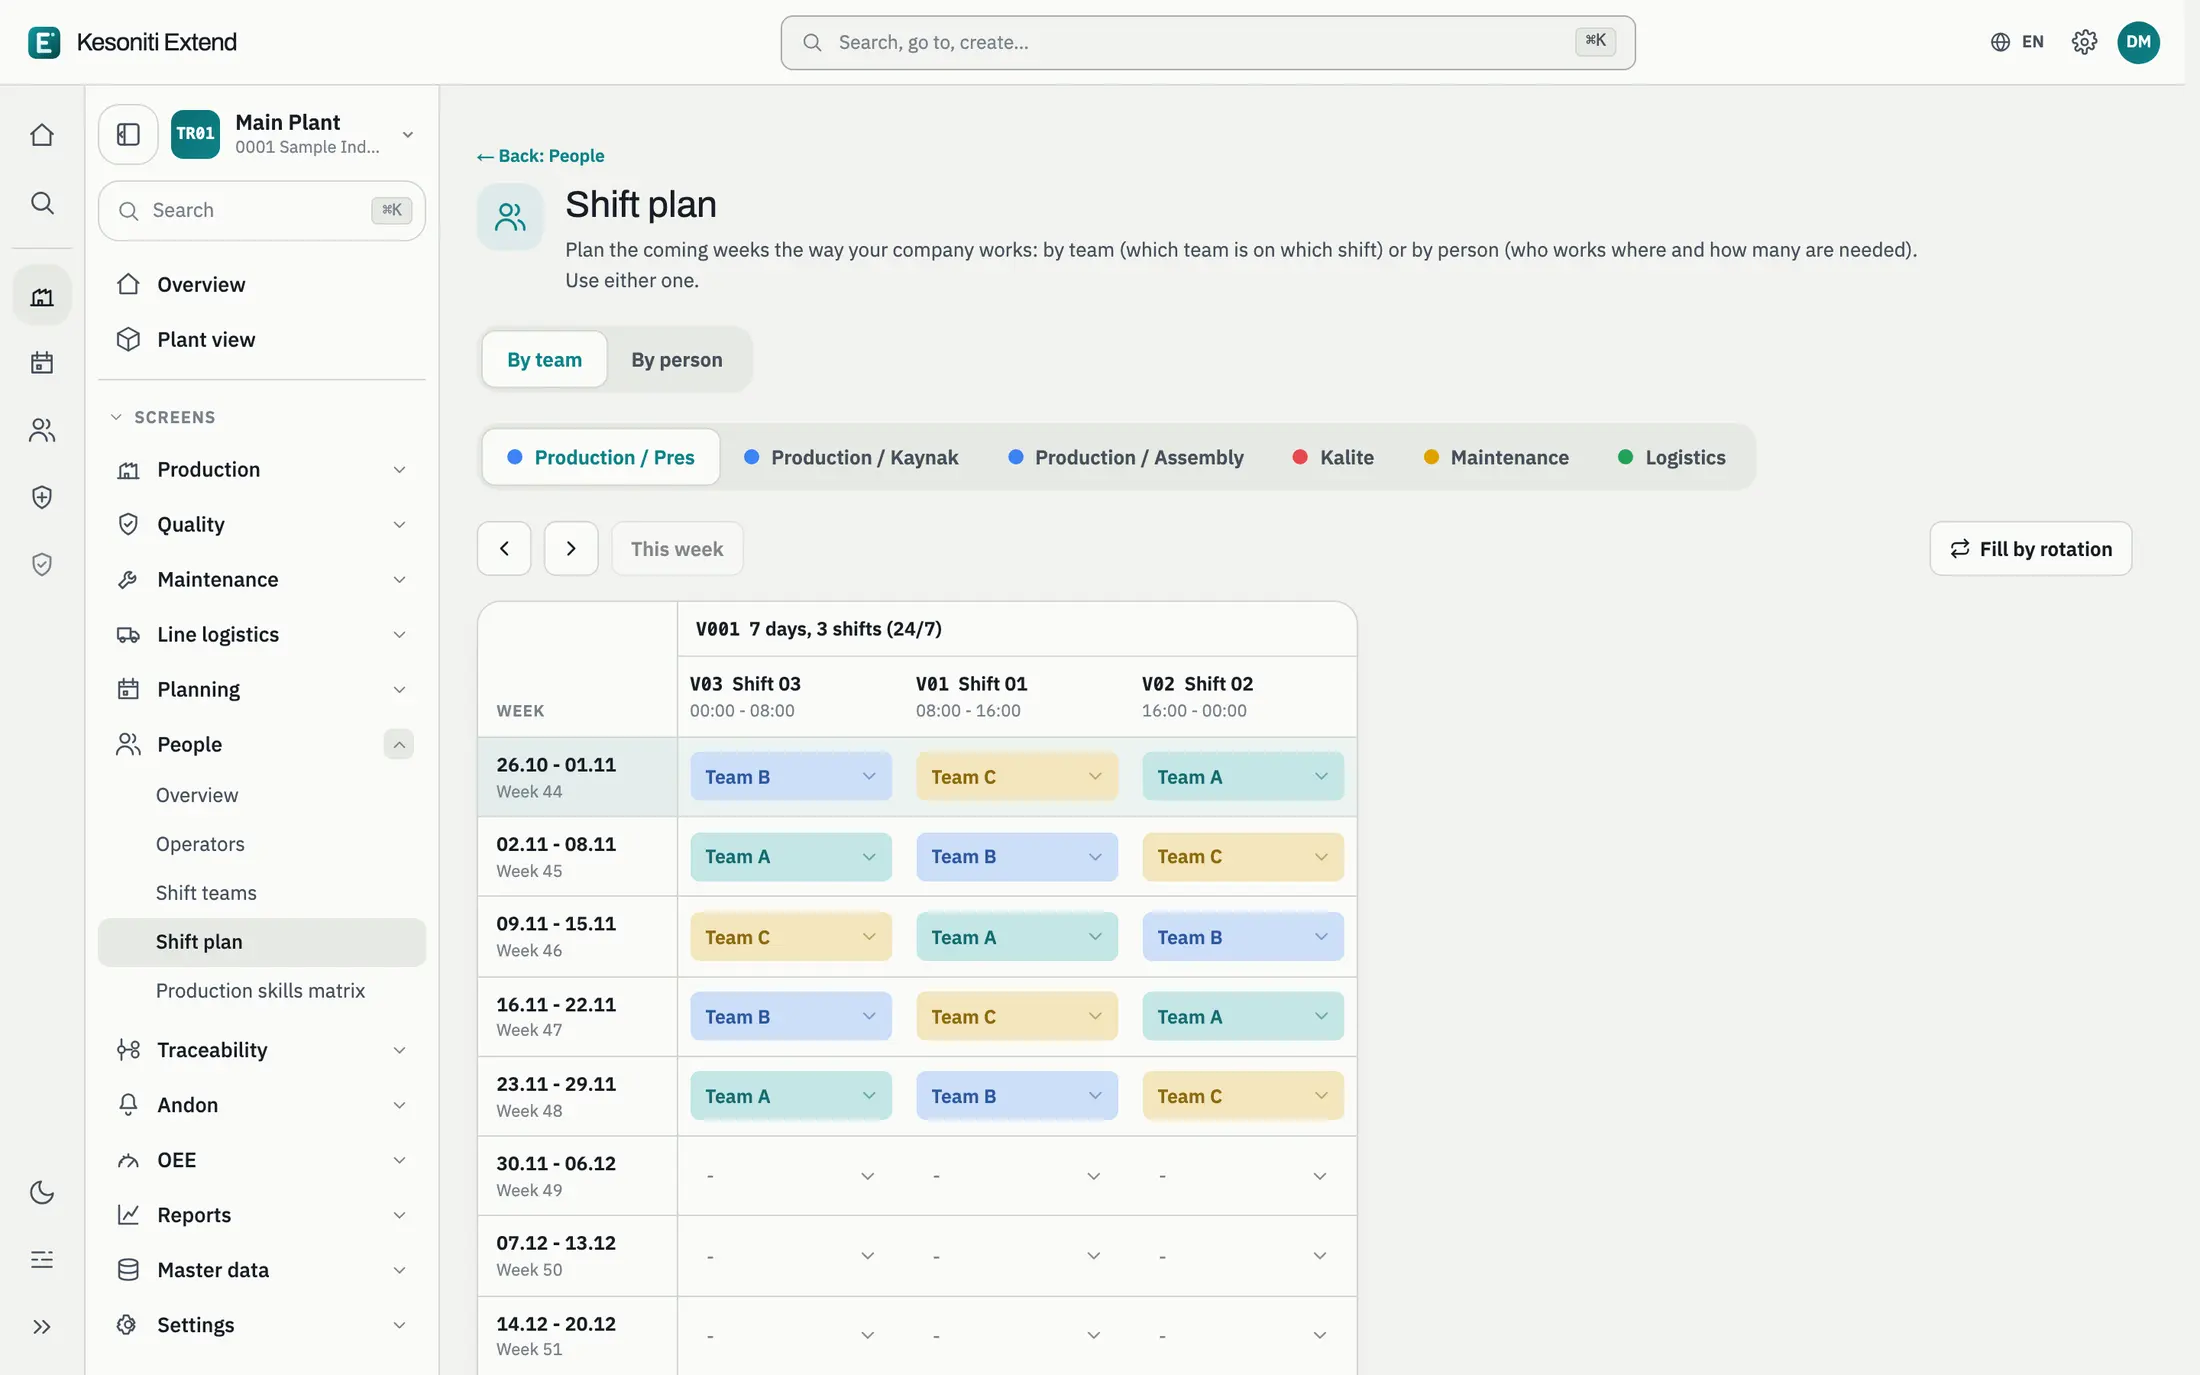Open the people icon in left rail
The image size is (2200, 1375).
pyautogui.click(x=42, y=430)
